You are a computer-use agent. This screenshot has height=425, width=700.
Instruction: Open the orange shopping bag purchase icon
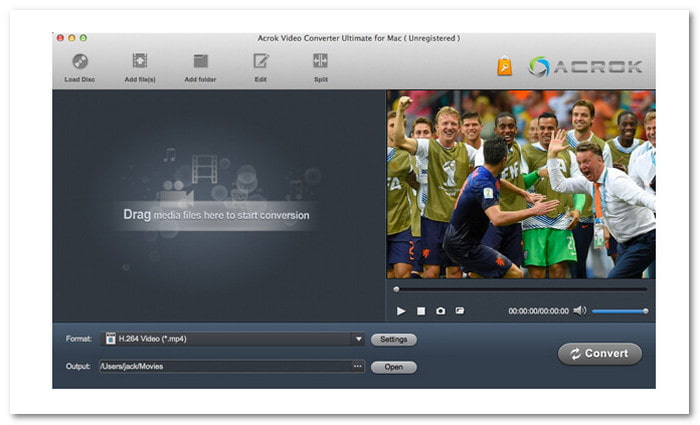(504, 66)
